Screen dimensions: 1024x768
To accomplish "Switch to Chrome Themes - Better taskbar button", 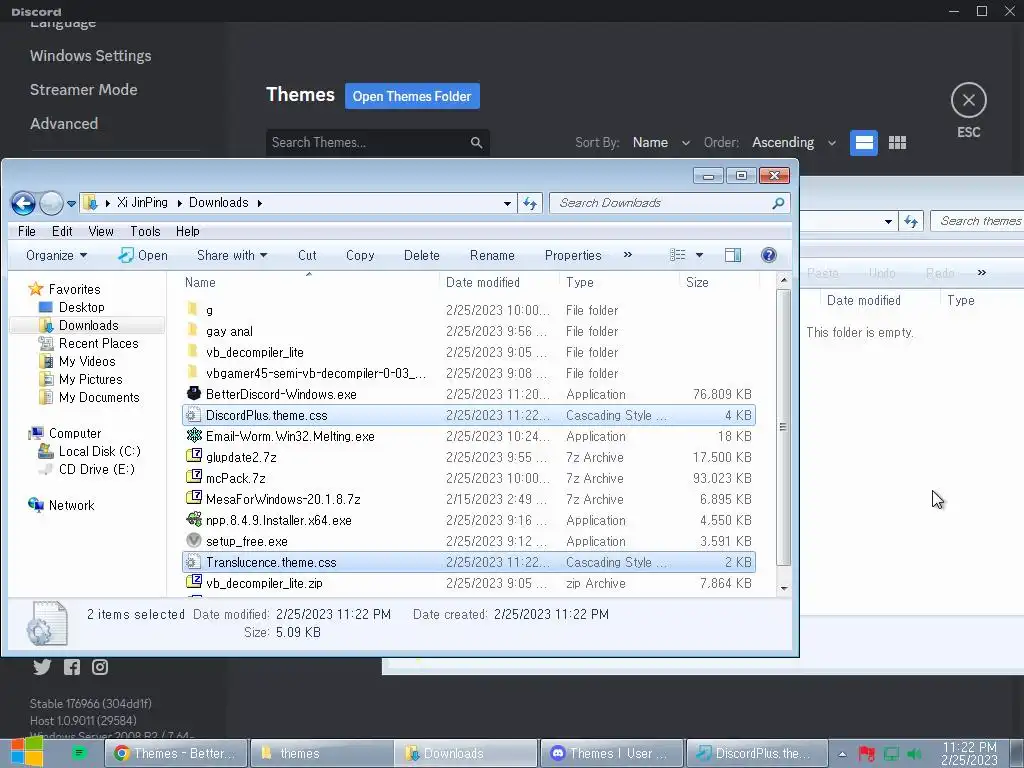I will click(176, 754).
